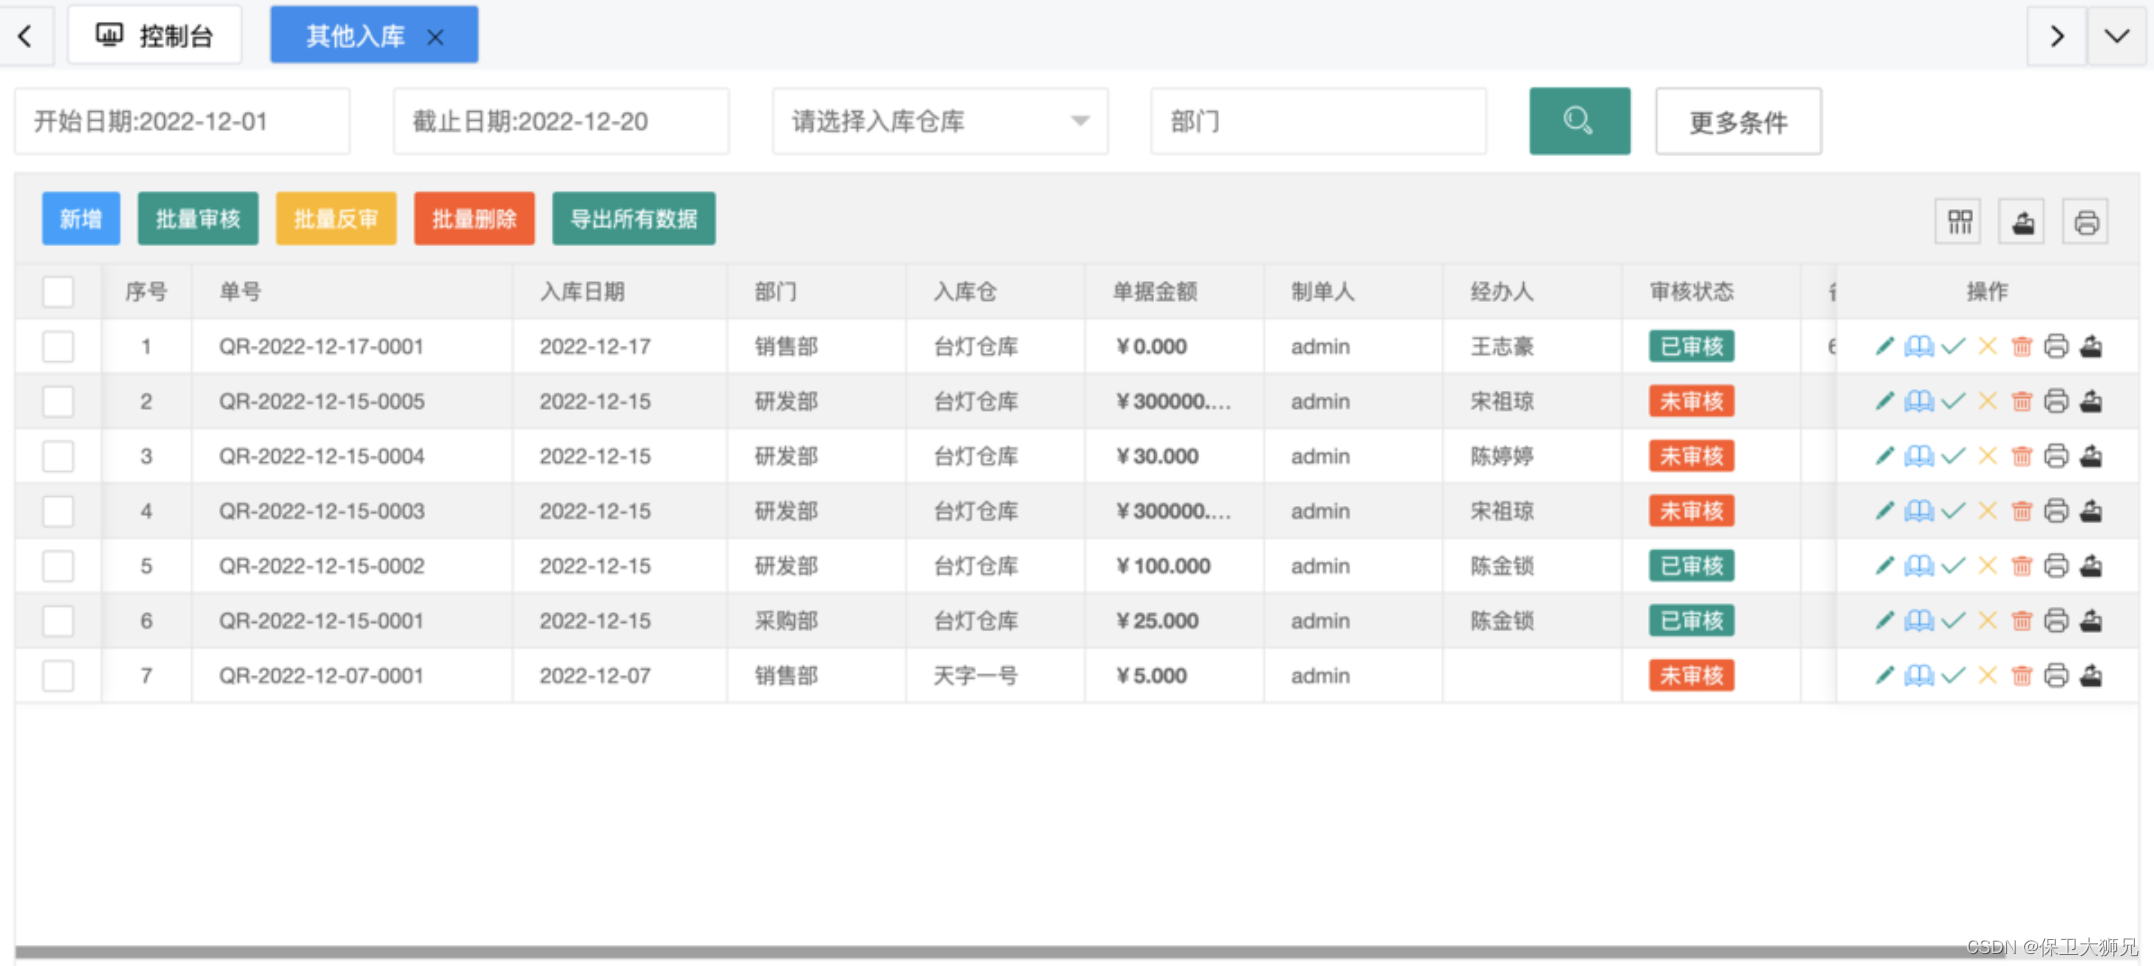The height and width of the screenshot is (966, 2154).
Task: Check the box for row 2 QR-2022-12-15-0005
Action: tap(58, 401)
